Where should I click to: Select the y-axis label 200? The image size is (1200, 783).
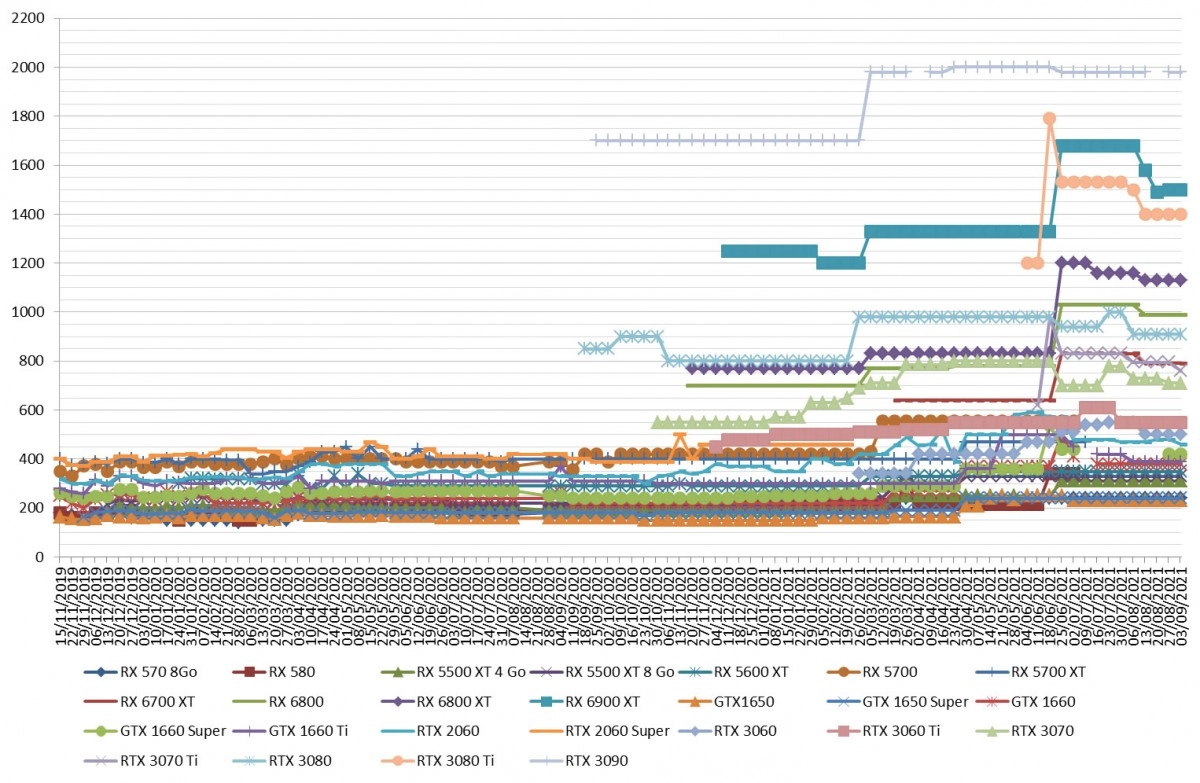pos(33,508)
